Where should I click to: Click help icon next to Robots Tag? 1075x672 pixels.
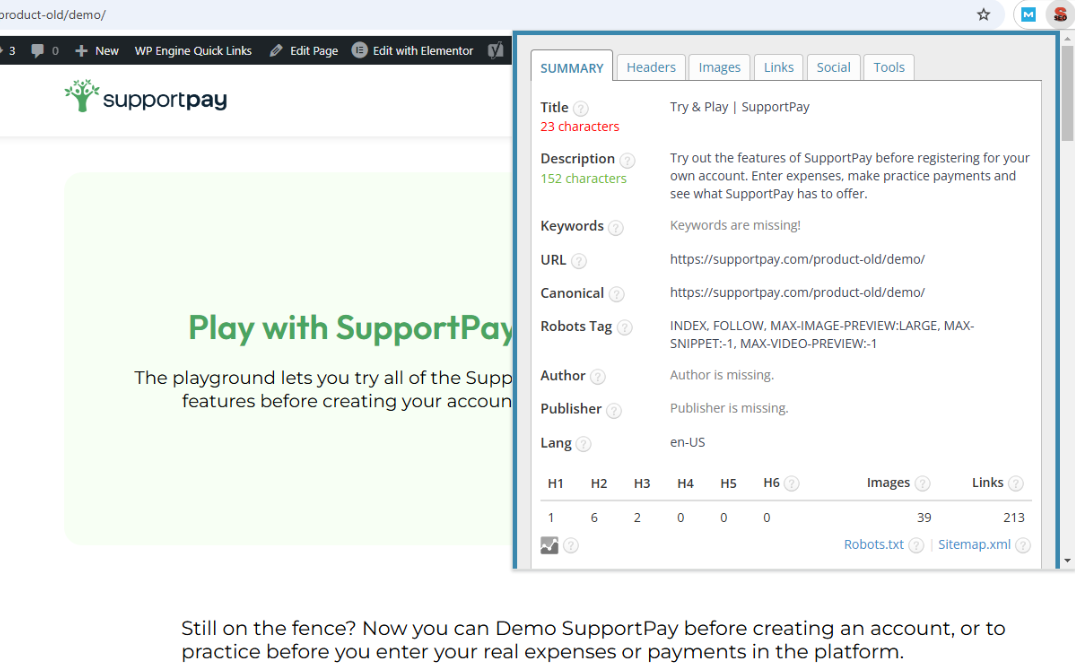tap(624, 327)
